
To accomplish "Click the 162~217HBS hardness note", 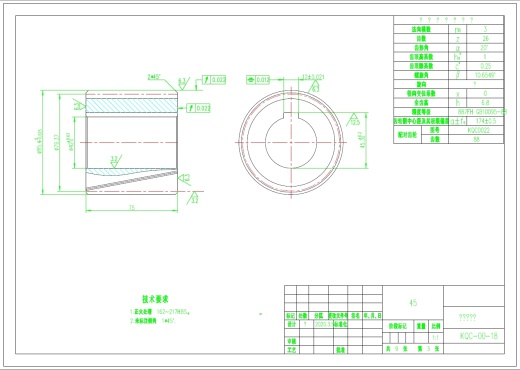I will tap(173, 312).
